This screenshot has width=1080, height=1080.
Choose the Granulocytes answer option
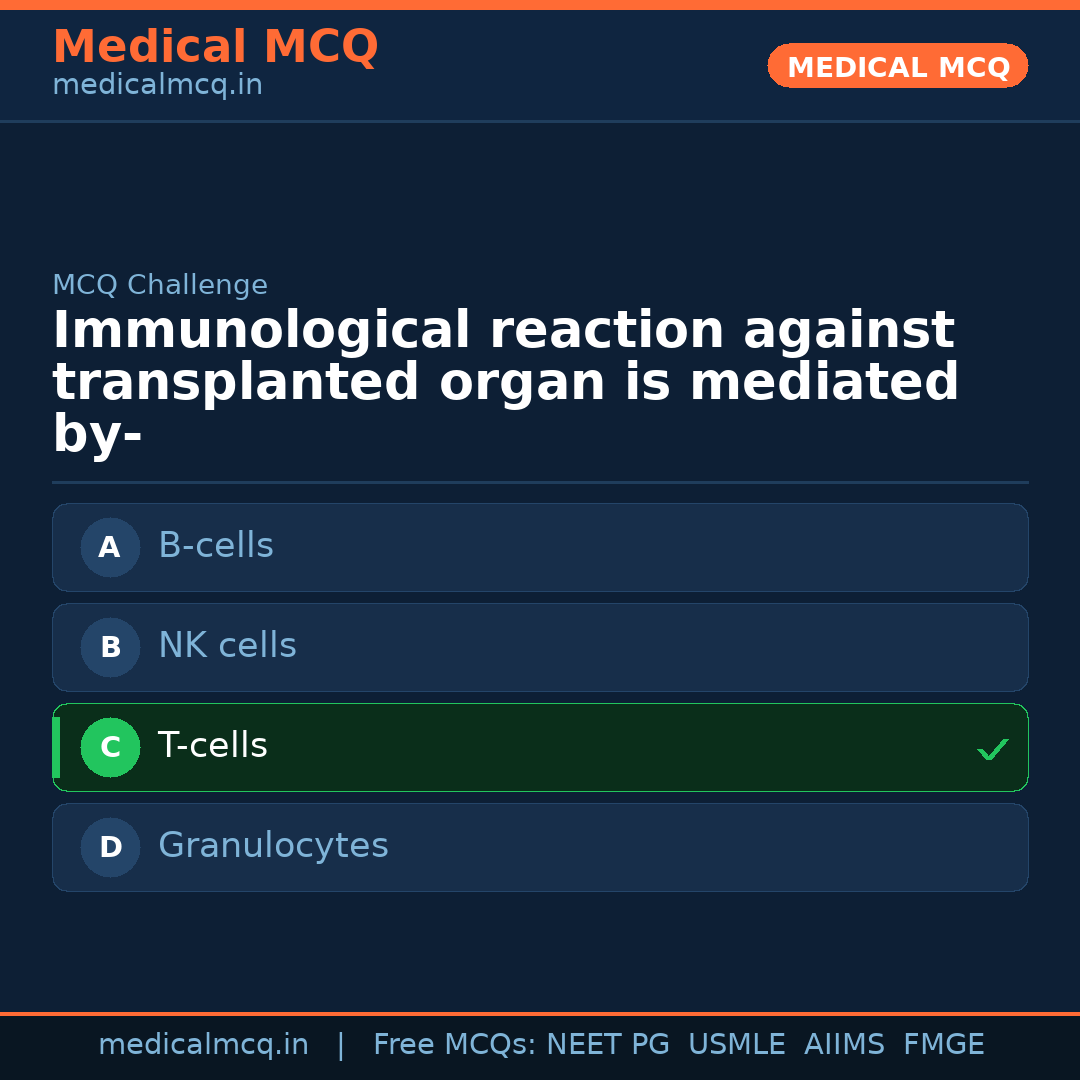pos(540,847)
